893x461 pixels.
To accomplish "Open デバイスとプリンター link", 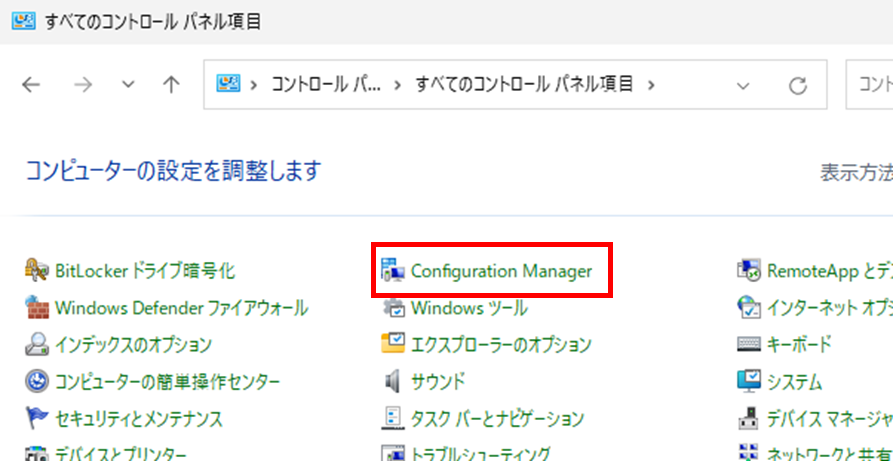I will point(121,454).
